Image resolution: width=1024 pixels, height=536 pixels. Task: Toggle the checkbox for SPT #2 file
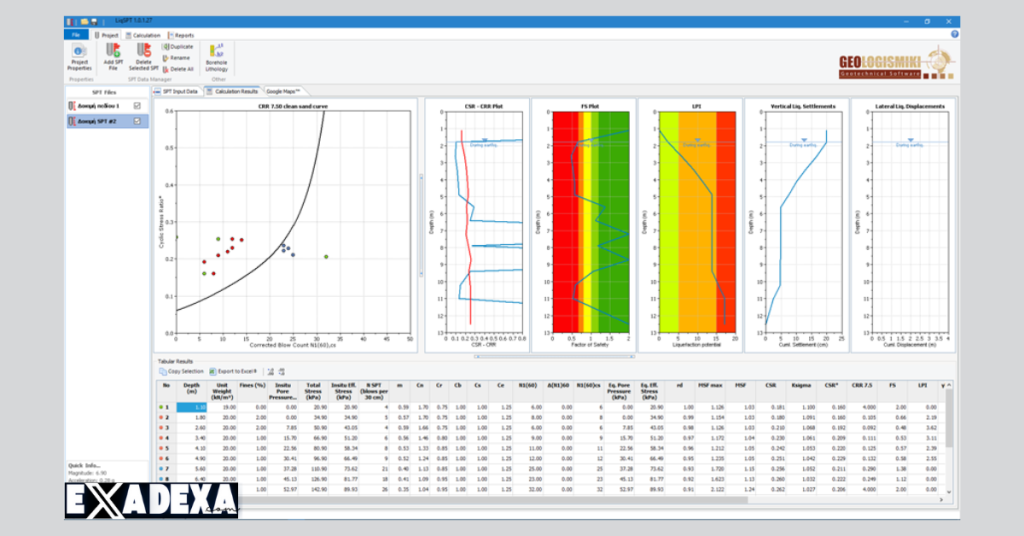coord(137,121)
